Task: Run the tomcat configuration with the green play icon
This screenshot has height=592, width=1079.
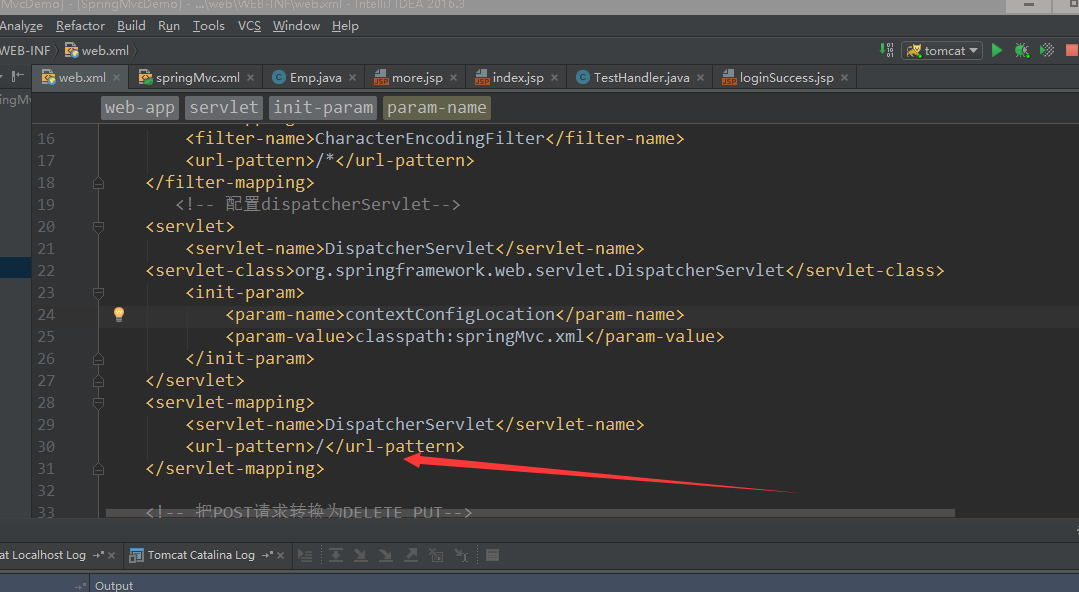Action: point(996,50)
